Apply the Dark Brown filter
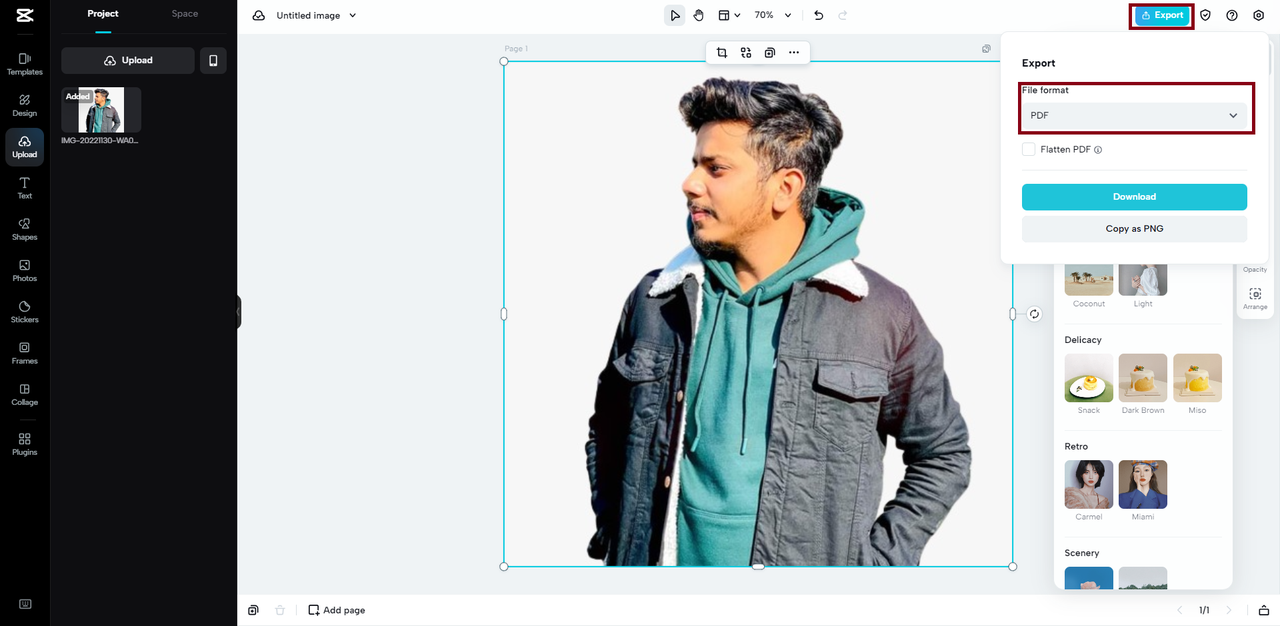The image size is (1280, 626). point(1143,378)
